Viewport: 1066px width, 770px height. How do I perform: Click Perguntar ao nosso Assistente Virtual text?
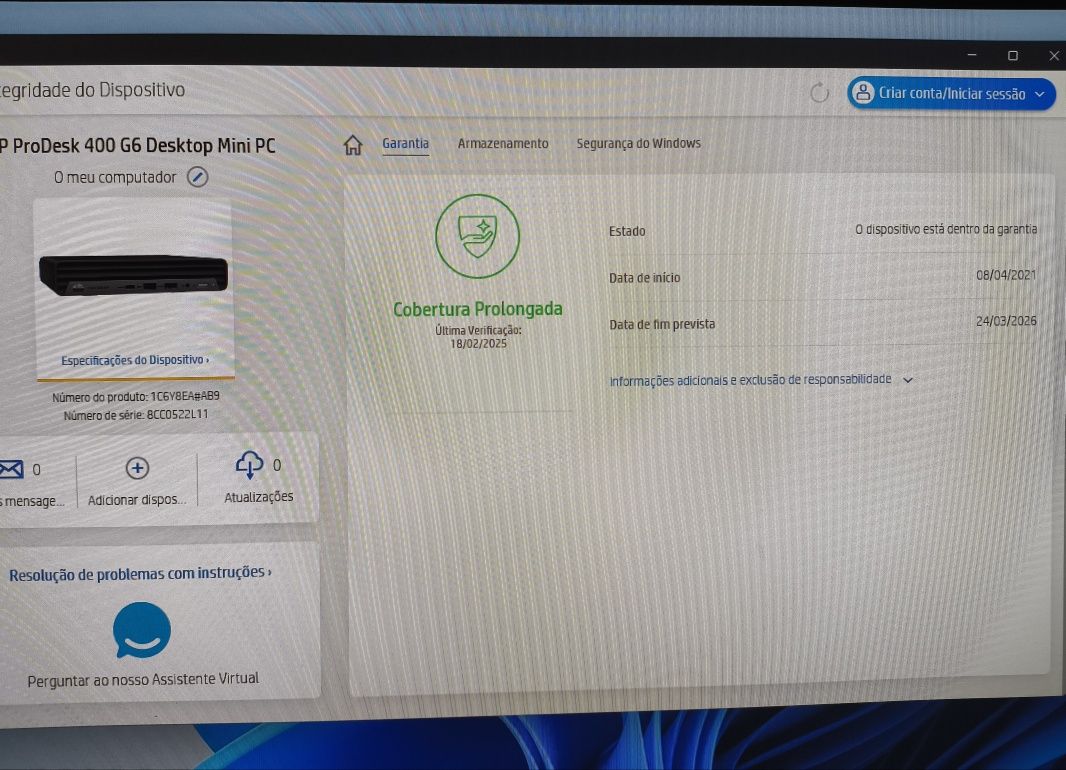click(x=143, y=679)
